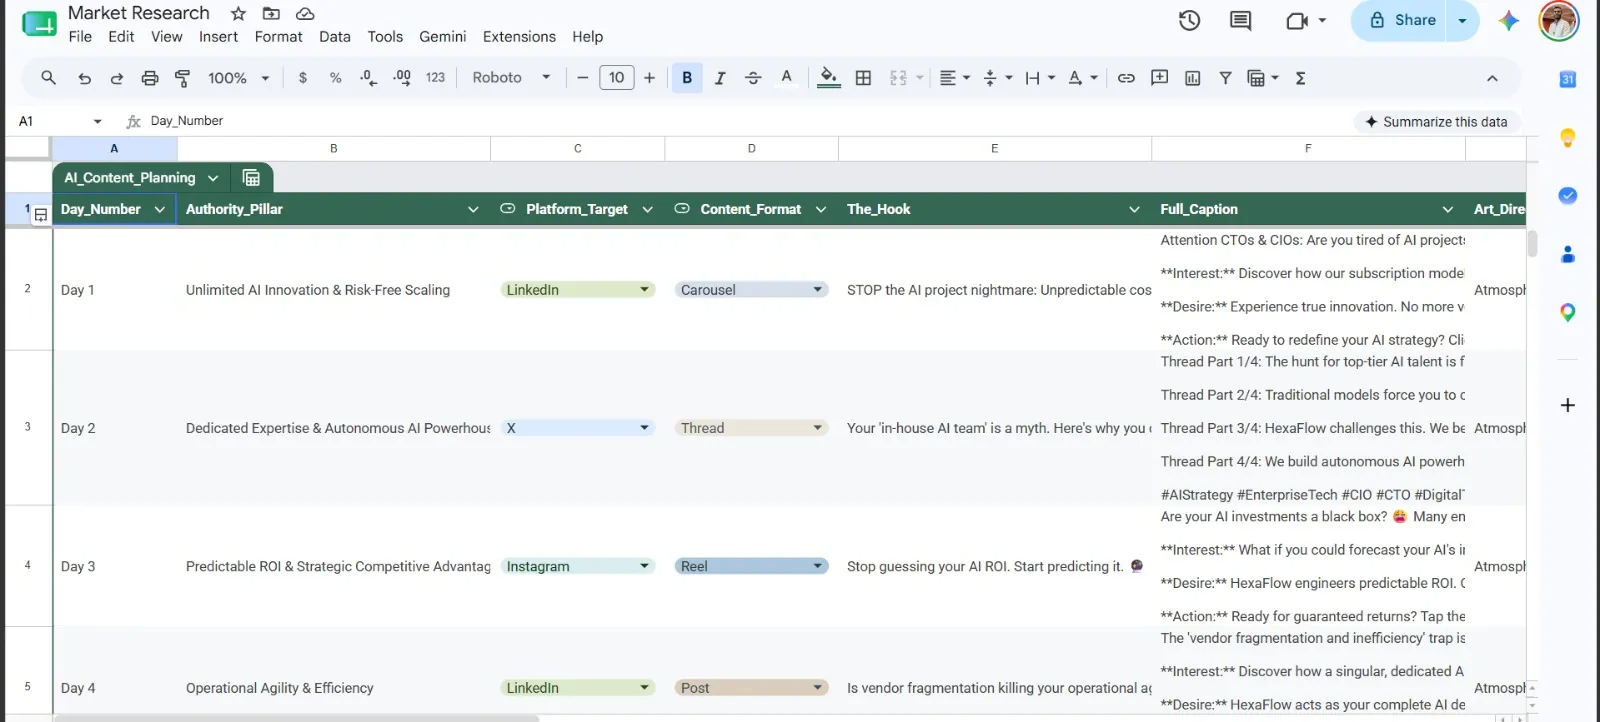Open the Day 1 LinkedIn platform dropdown
The image size is (1600, 722).
click(645, 290)
